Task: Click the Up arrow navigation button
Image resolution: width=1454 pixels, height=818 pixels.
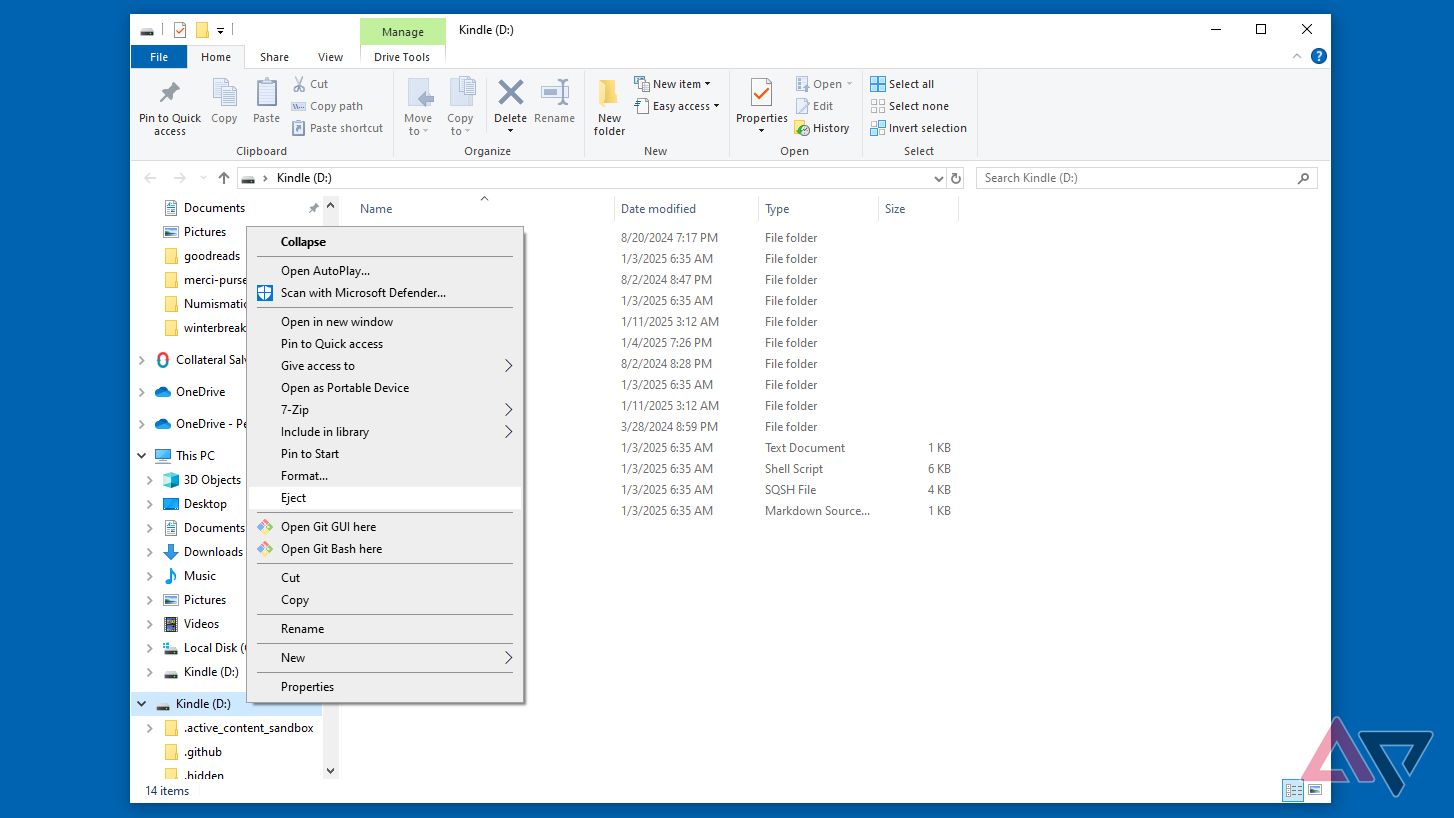Action: tap(224, 178)
